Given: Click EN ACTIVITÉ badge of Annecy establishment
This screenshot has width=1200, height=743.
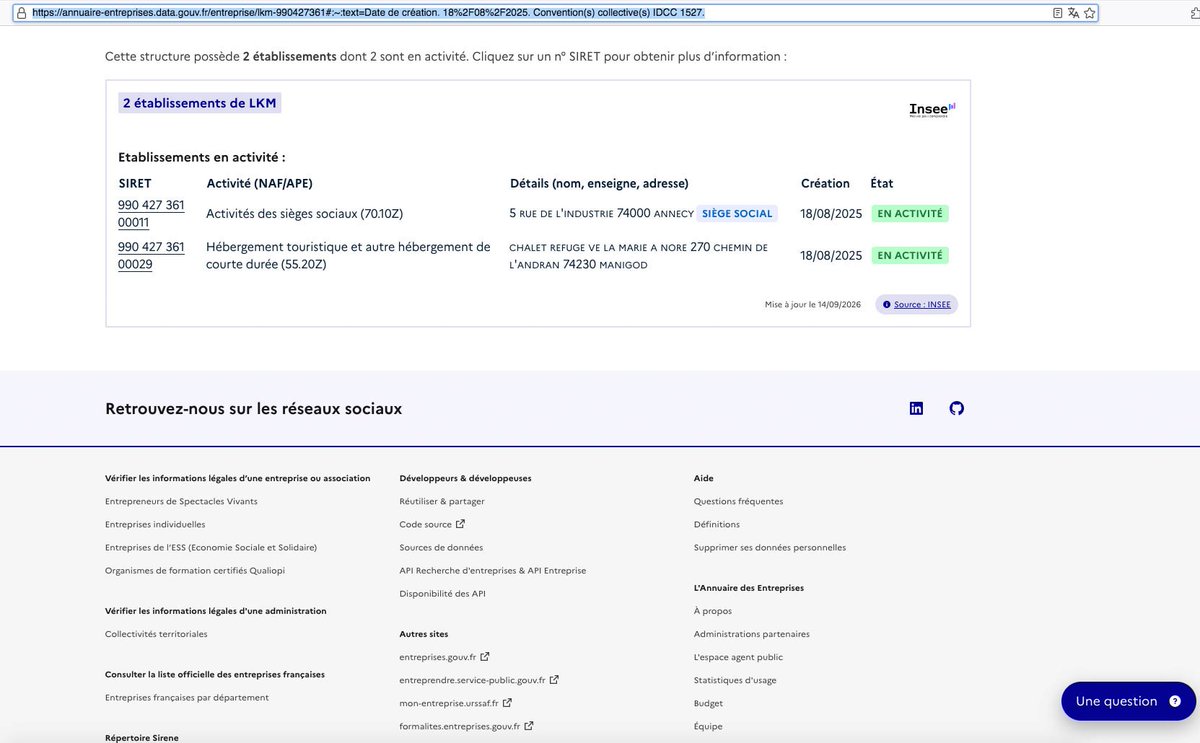Looking at the screenshot, I should coord(910,213).
